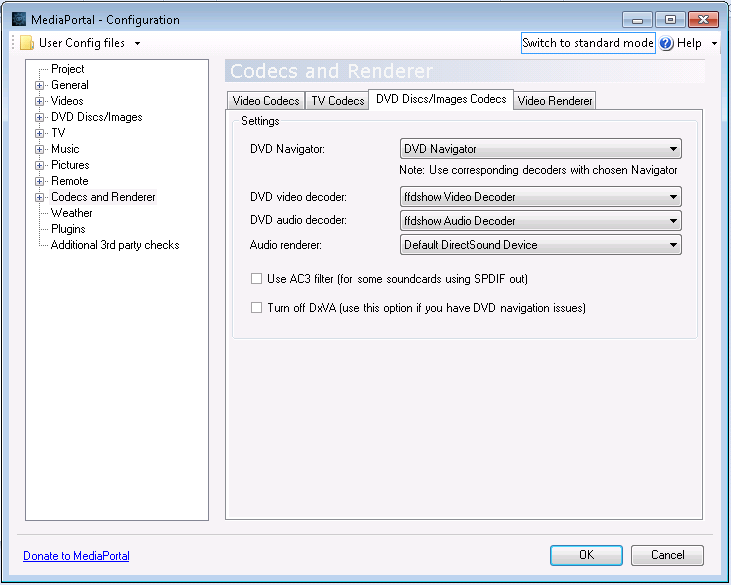Screen dimensions: 731x585
Task: Click the blue Help question mark icon
Action: 666,43
